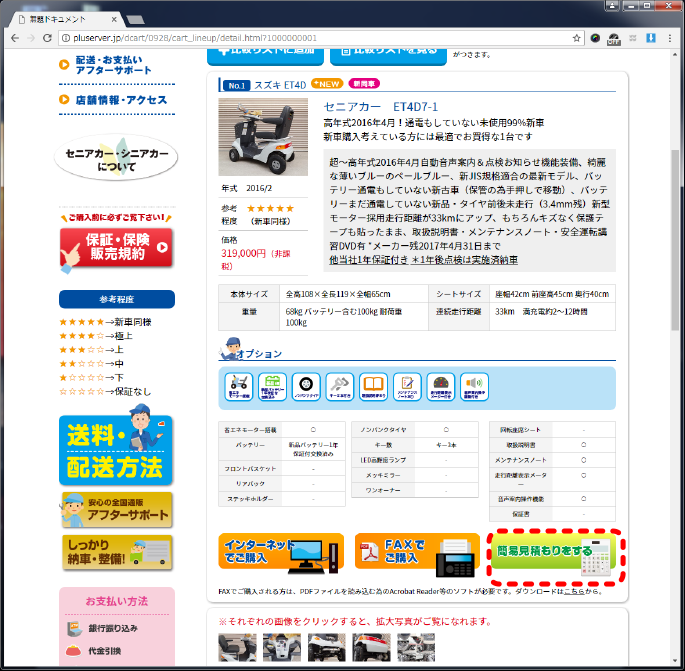The image size is (685, 671).
Task: Click the keys option icon
Action: (x=339, y=387)
